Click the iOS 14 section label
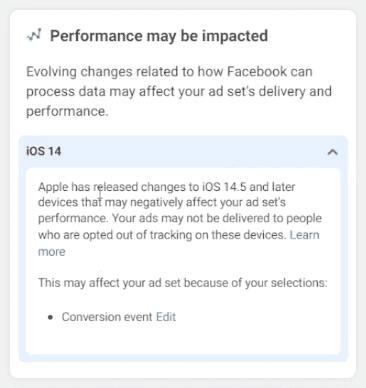366x388 pixels. 44,151
